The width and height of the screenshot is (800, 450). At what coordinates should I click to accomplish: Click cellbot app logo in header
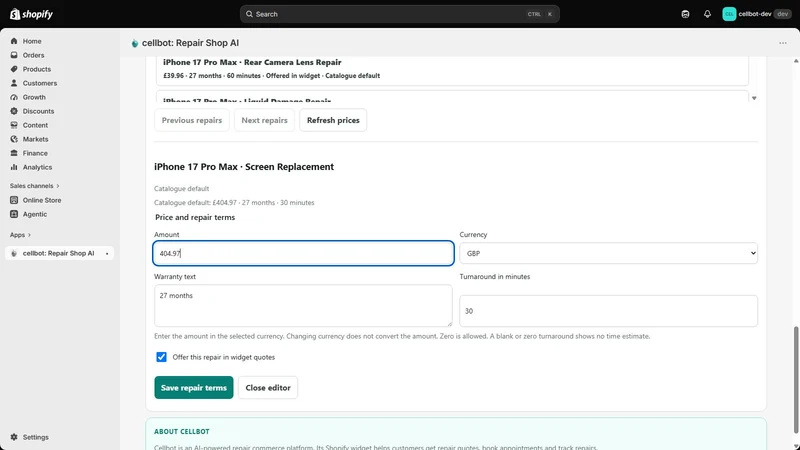click(135, 43)
